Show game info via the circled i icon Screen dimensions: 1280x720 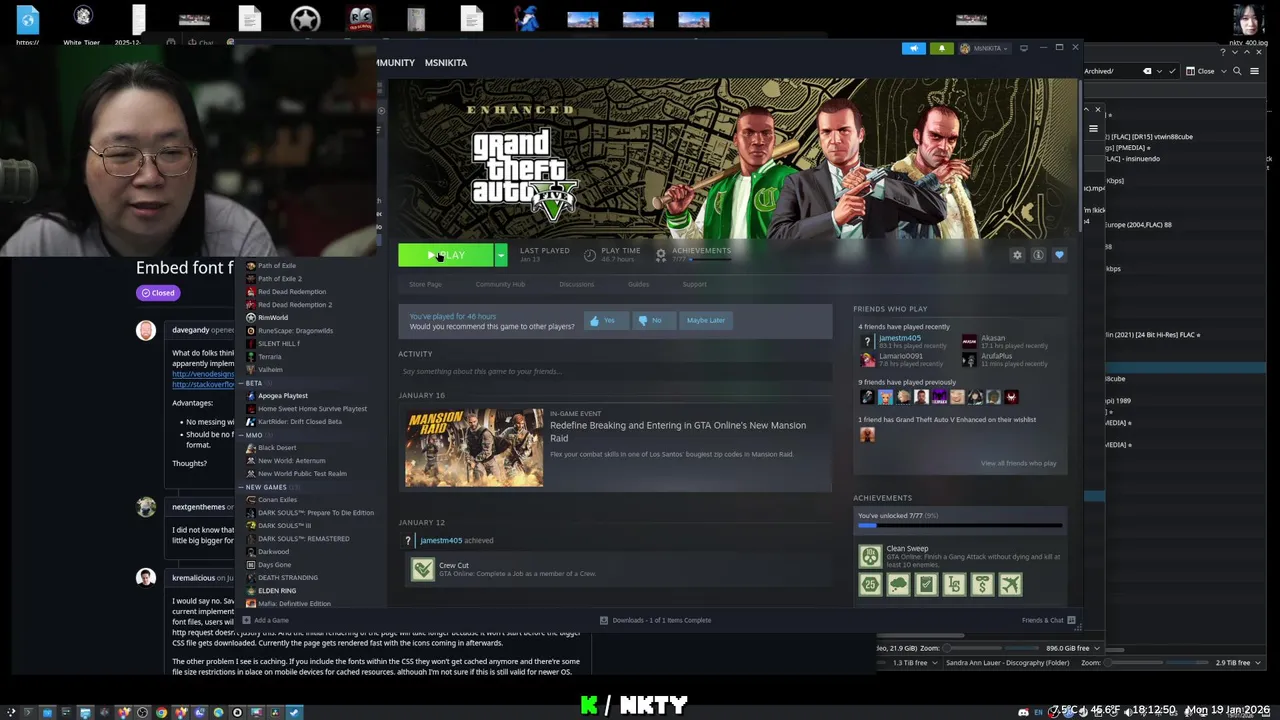[1038, 255]
